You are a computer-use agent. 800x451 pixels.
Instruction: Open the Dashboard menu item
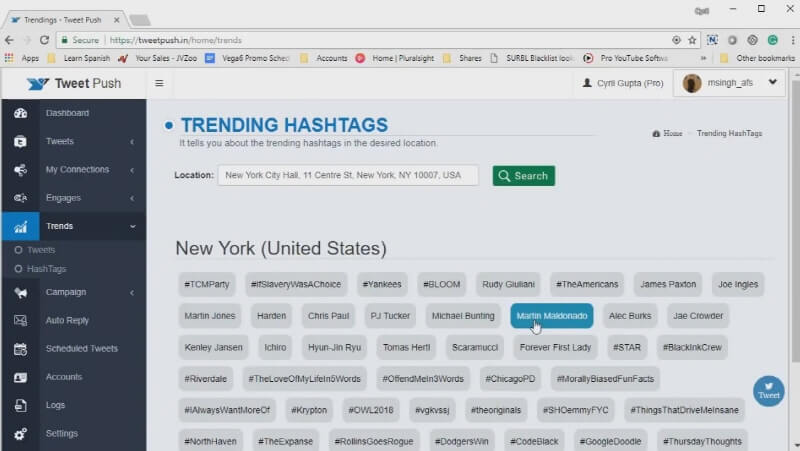point(67,113)
